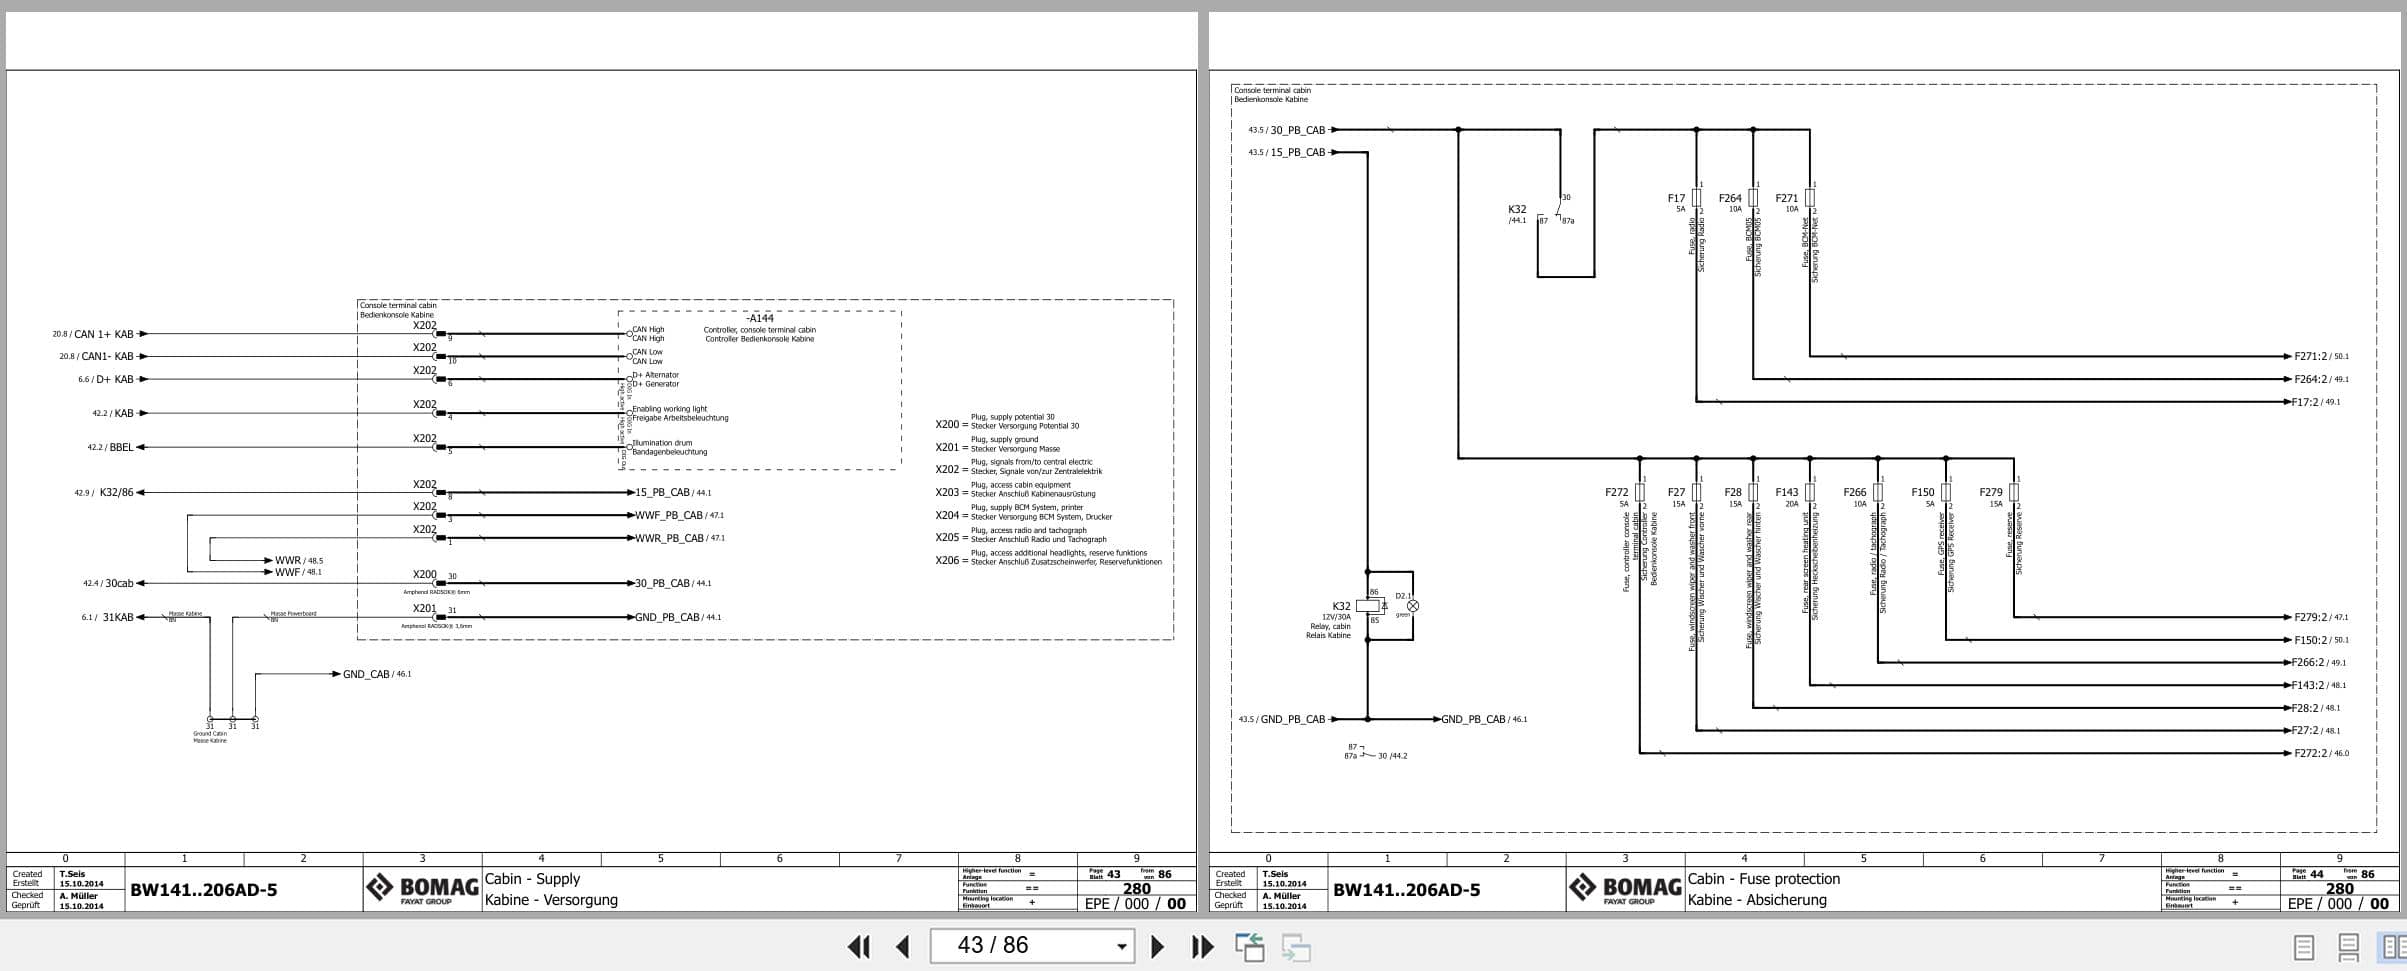Click the F143:2 / 48.1 cross-reference
2407x971 pixels.
pyautogui.click(x=2319, y=685)
